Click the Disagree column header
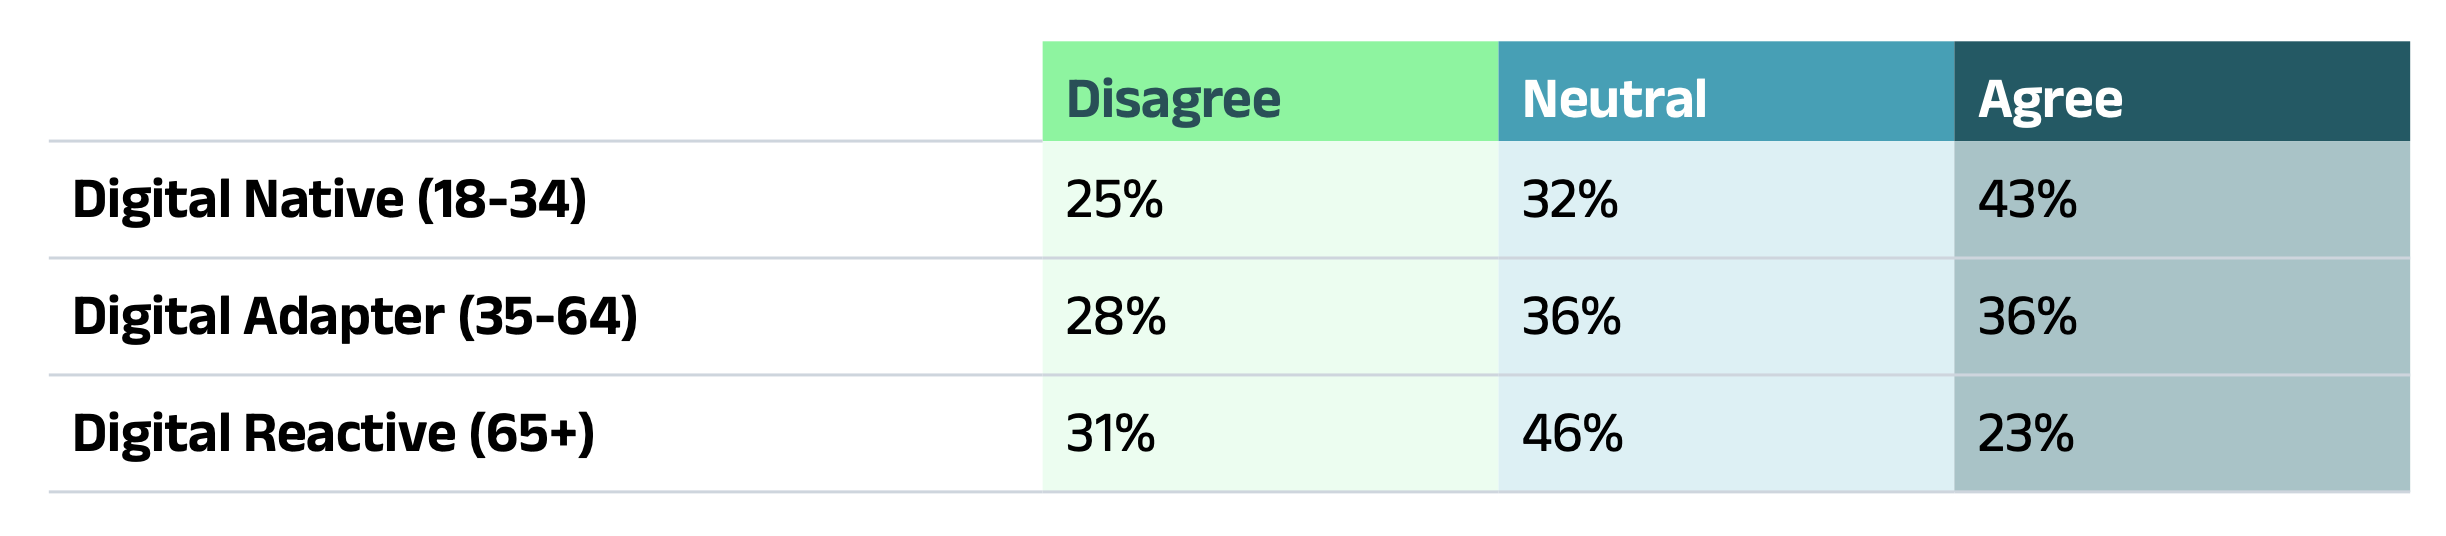2446x536 pixels. 1173,99
